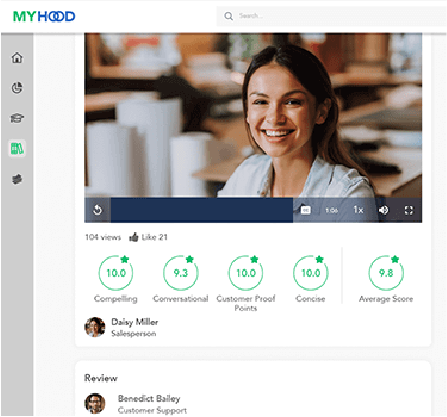Mute the video volume
This screenshot has height=417, width=447.
click(x=383, y=210)
